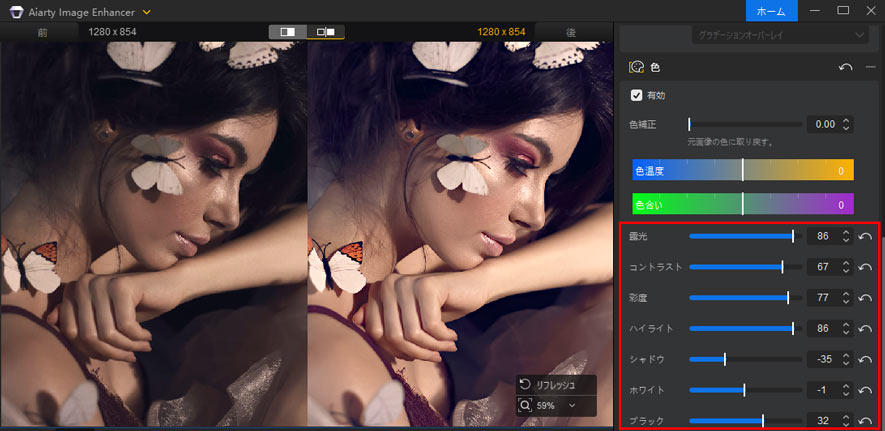Reset the ホワイト setting

865,390
